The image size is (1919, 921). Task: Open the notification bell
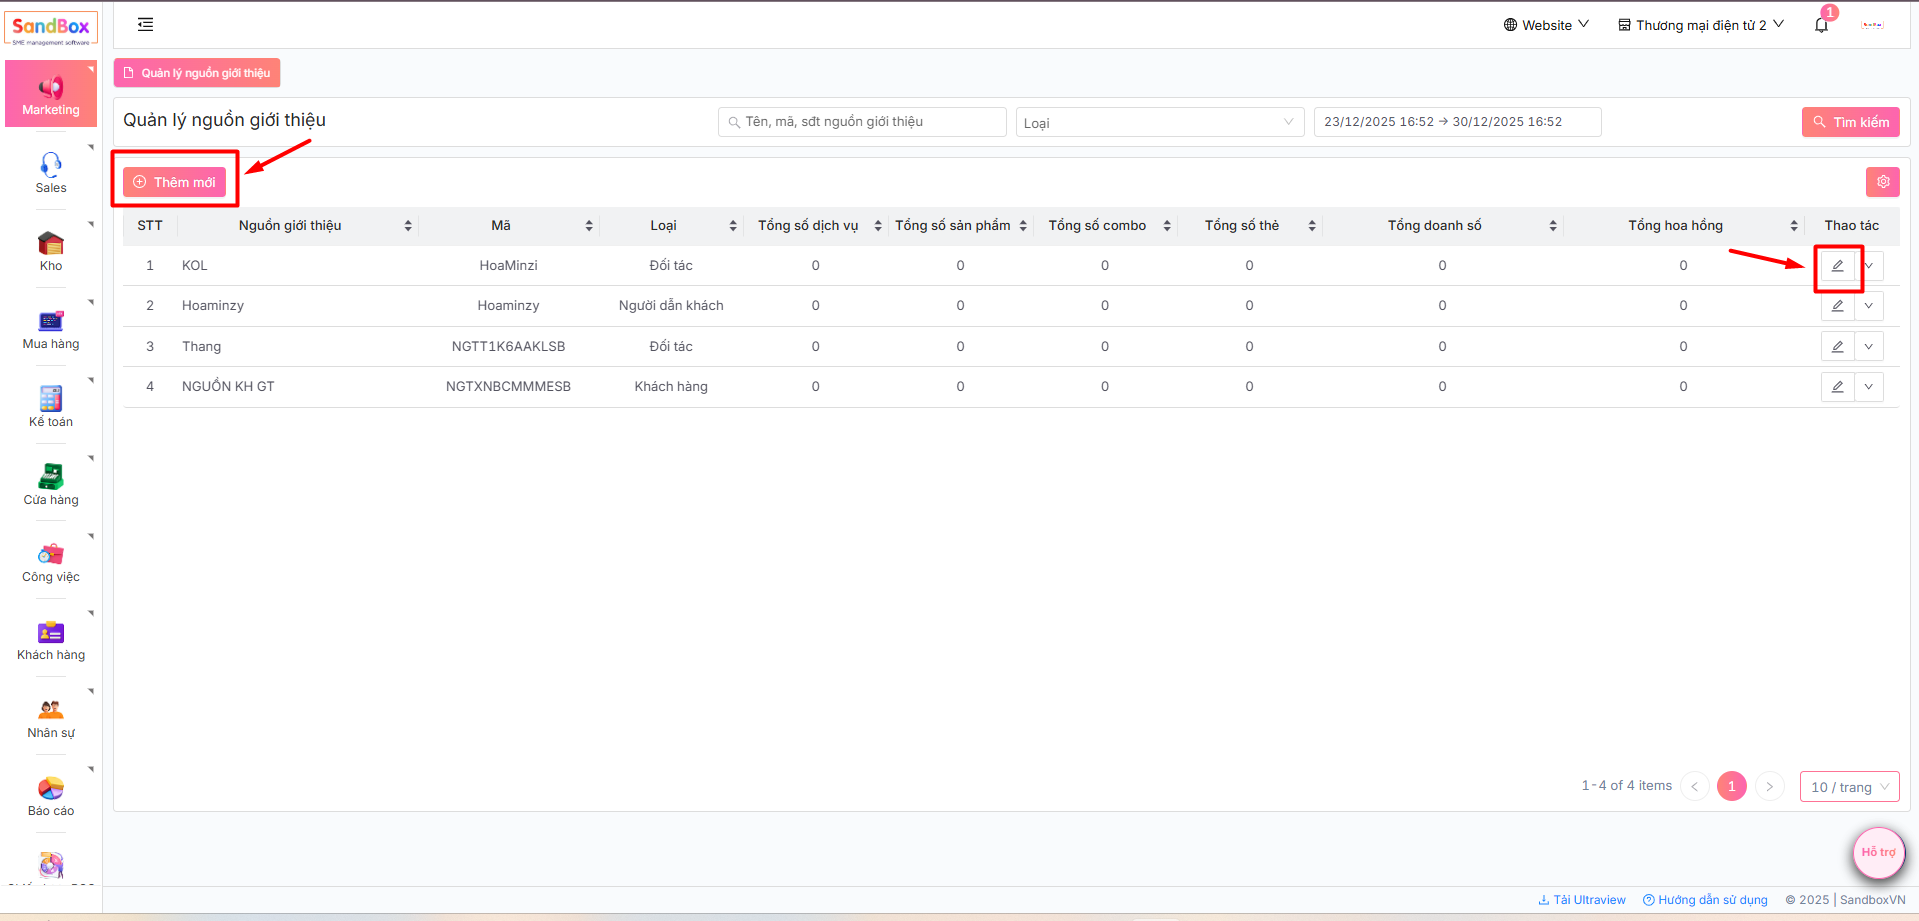tap(1821, 25)
